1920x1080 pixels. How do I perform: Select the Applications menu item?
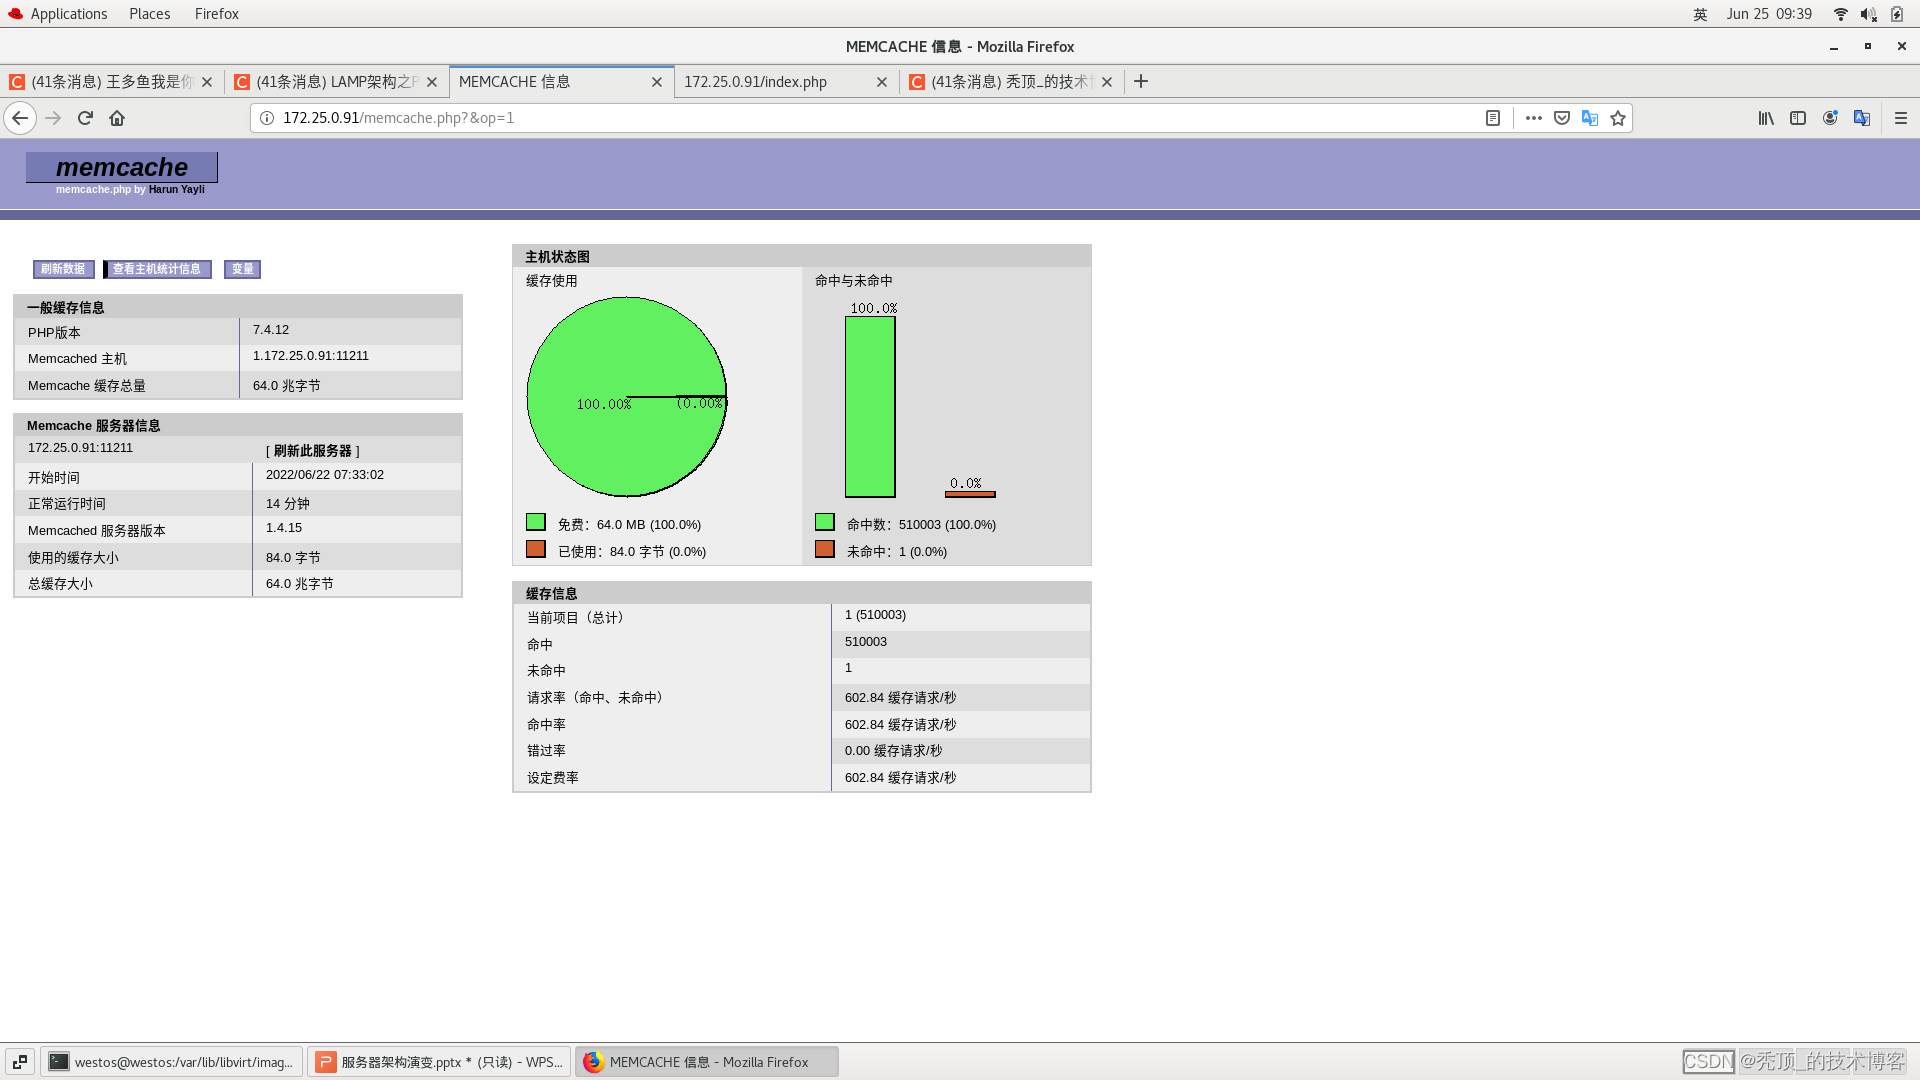coord(67,13)
